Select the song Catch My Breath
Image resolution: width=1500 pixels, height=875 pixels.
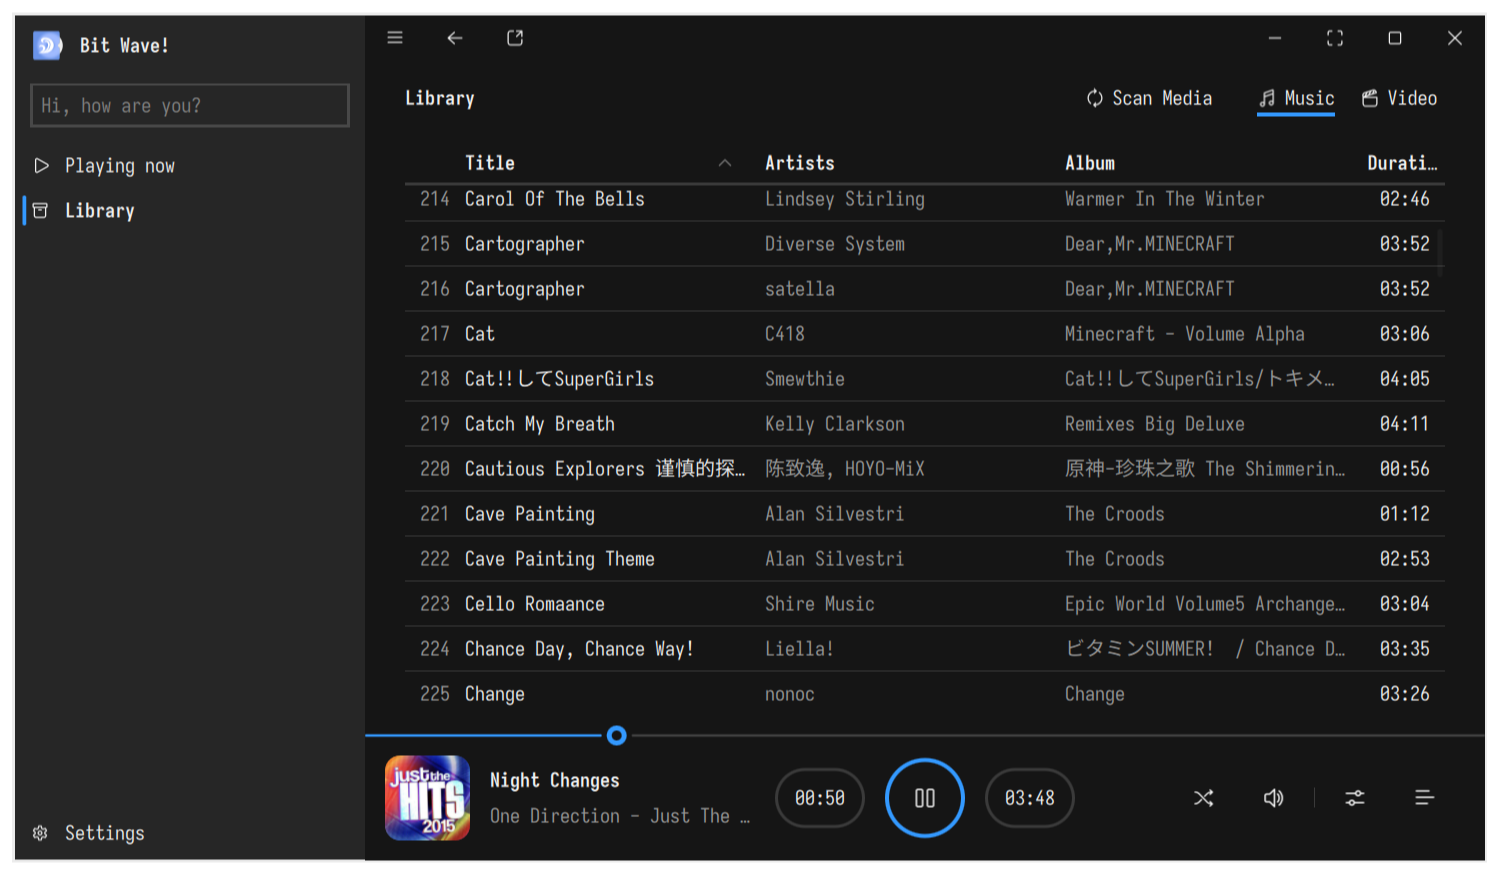pos(925,424)
